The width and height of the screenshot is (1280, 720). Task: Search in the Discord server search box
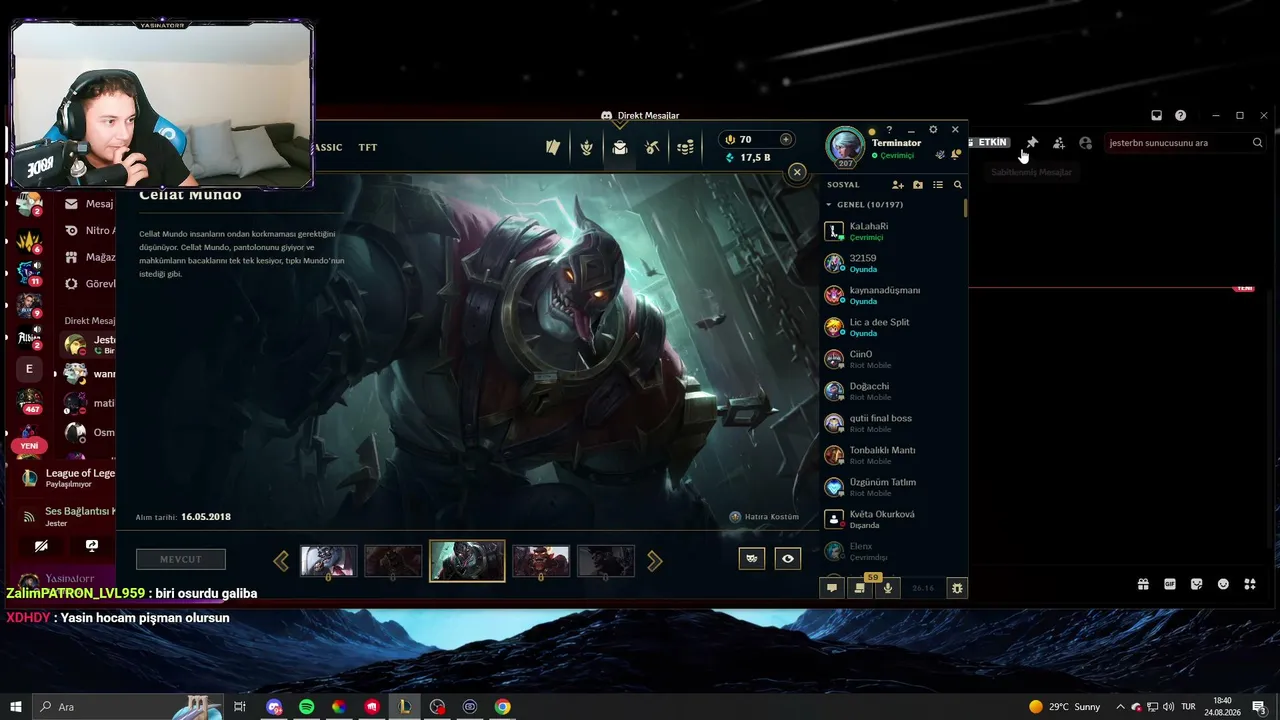point(1186,143)
